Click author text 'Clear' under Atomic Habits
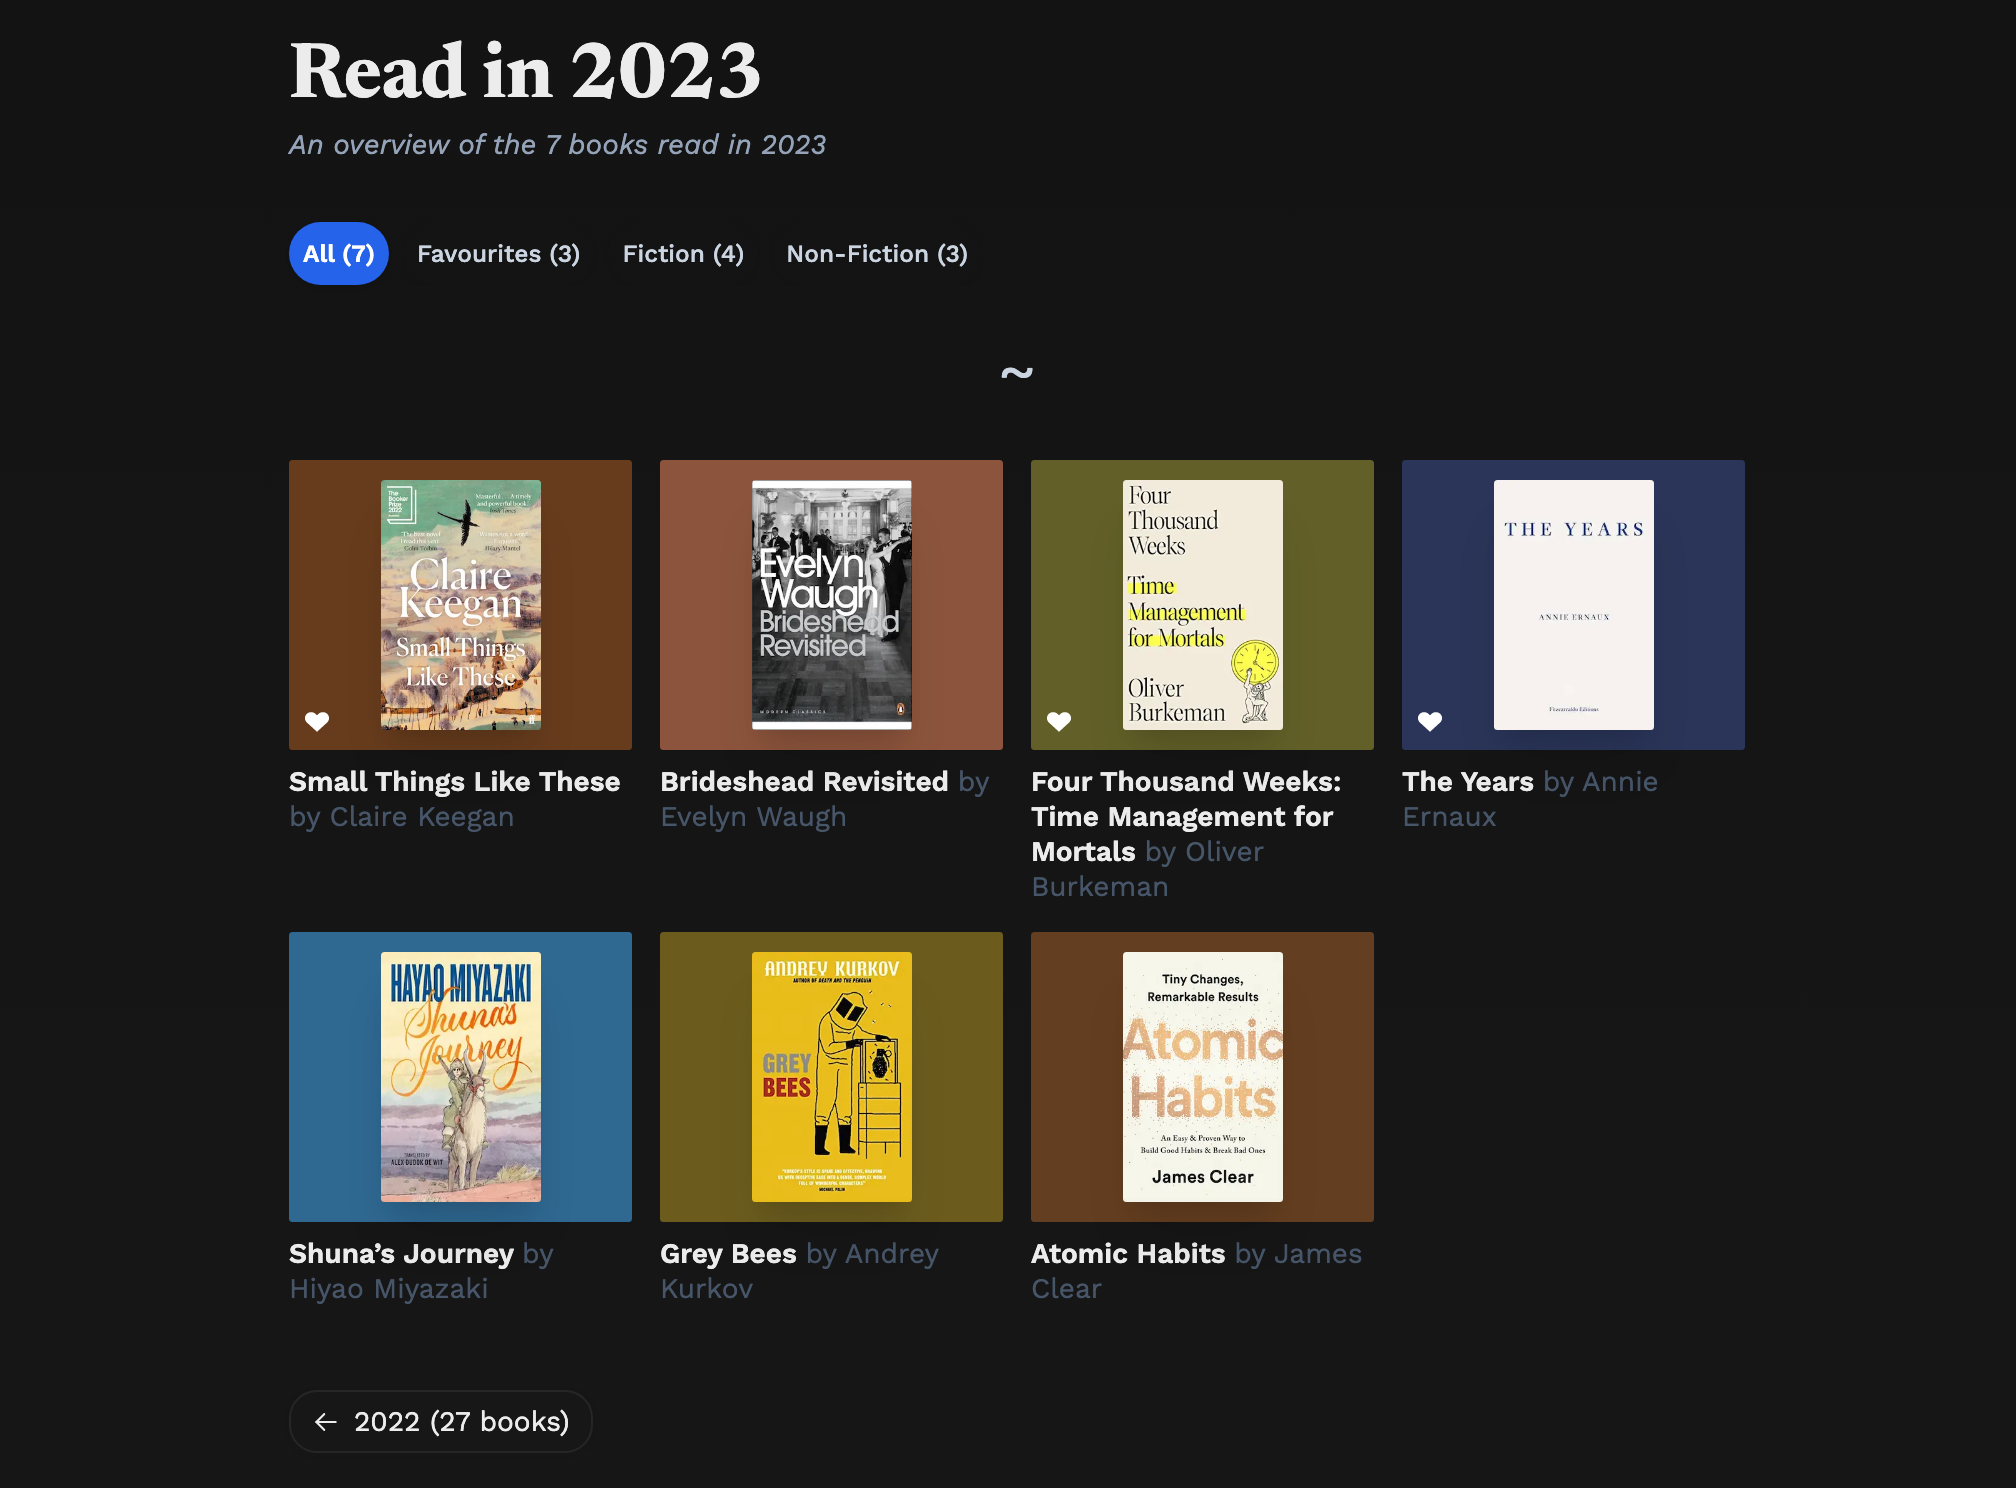2016x1488 pixels. 1066,1289
